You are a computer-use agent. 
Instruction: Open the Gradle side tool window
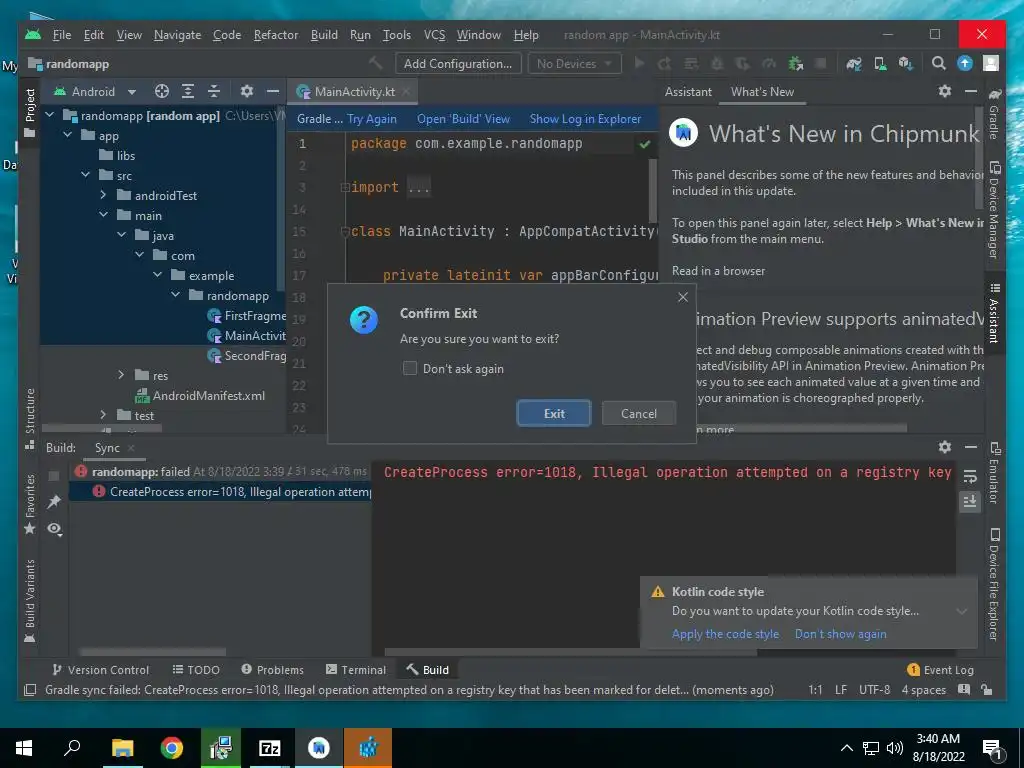pyautogui.click(x=994, y=114)
